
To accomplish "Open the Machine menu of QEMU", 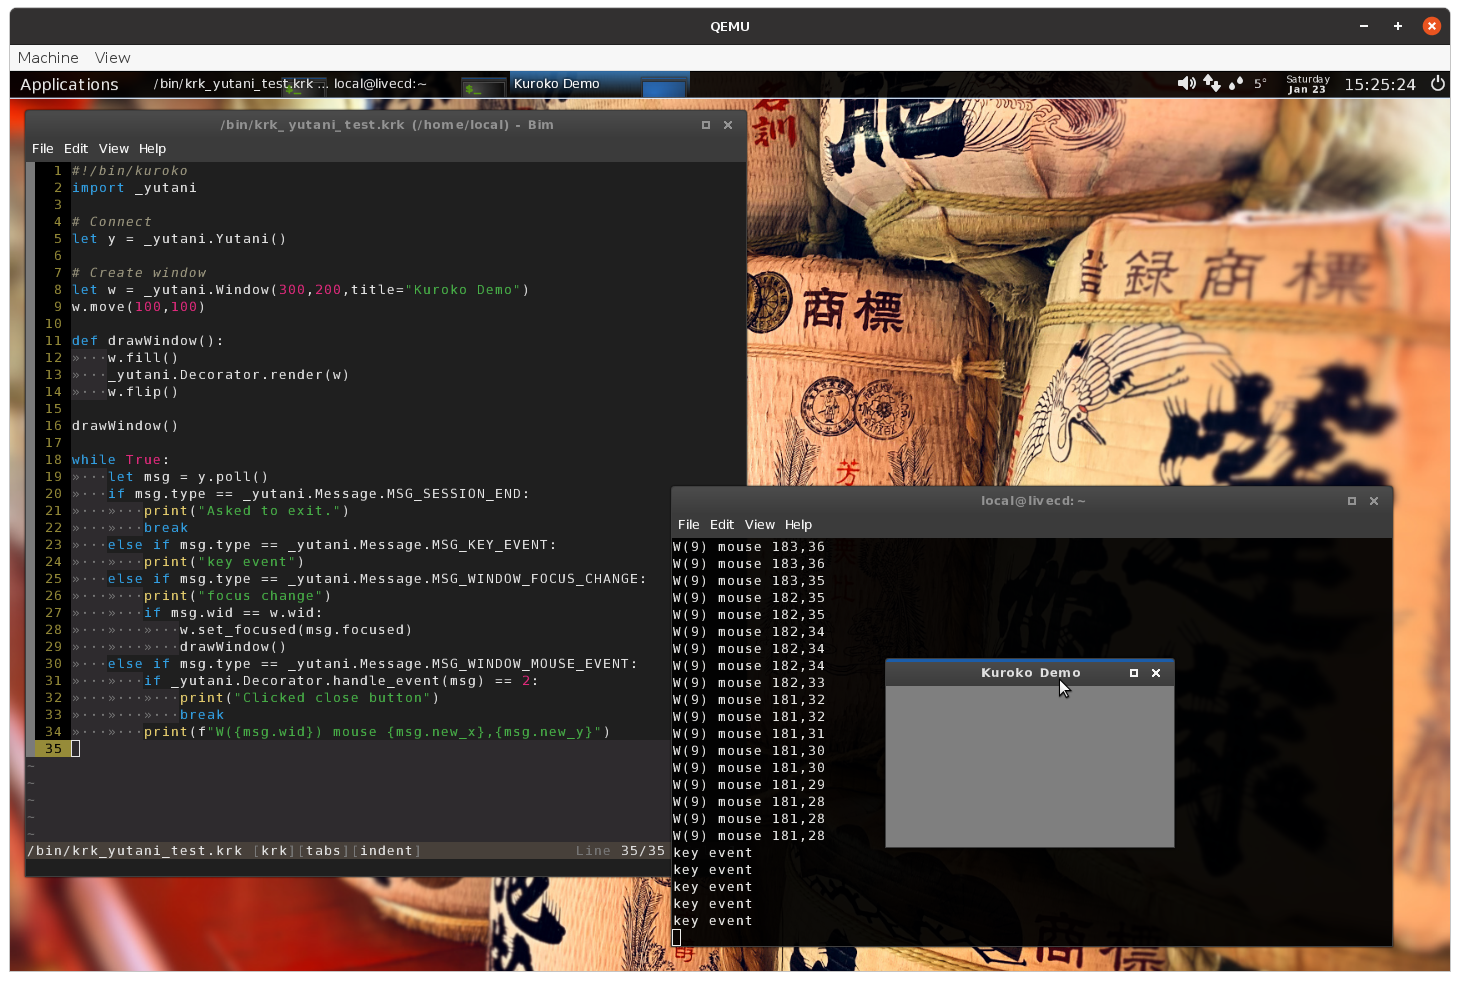I will pos(47,57).
